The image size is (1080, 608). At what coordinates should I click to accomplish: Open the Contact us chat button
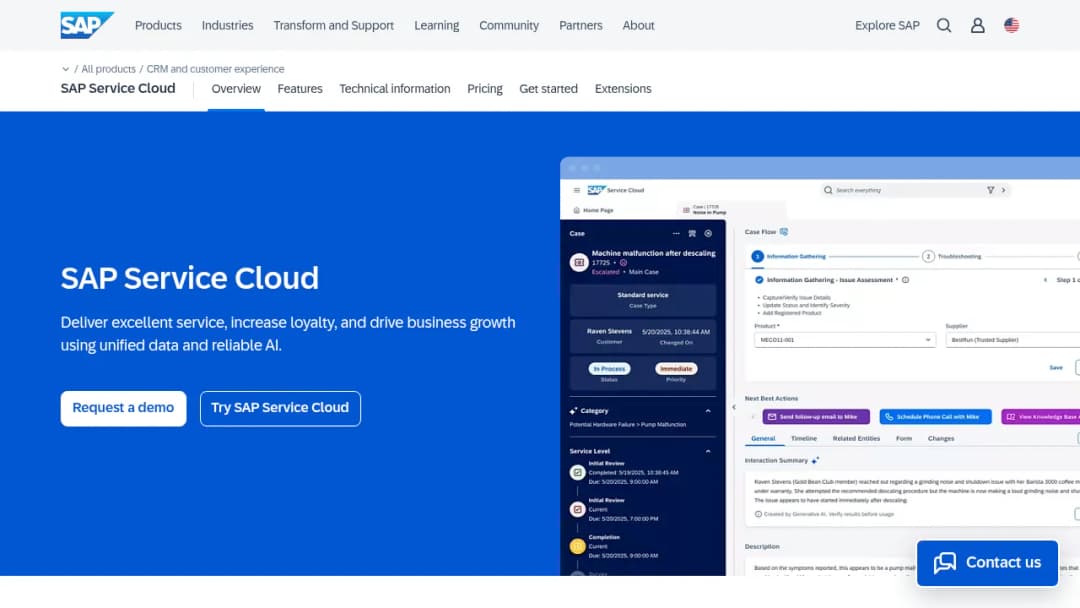pyautogui.click(x=987, y=563)
